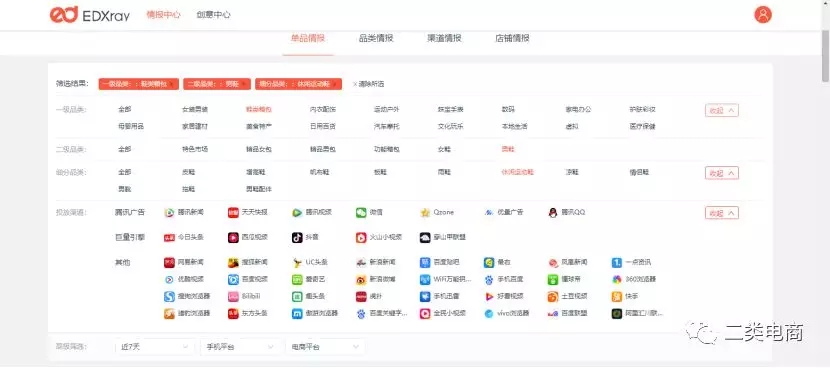Select the 爱奇艺 channel icon
The width and height of the screenshot is (830, 368).
(297, 280)
